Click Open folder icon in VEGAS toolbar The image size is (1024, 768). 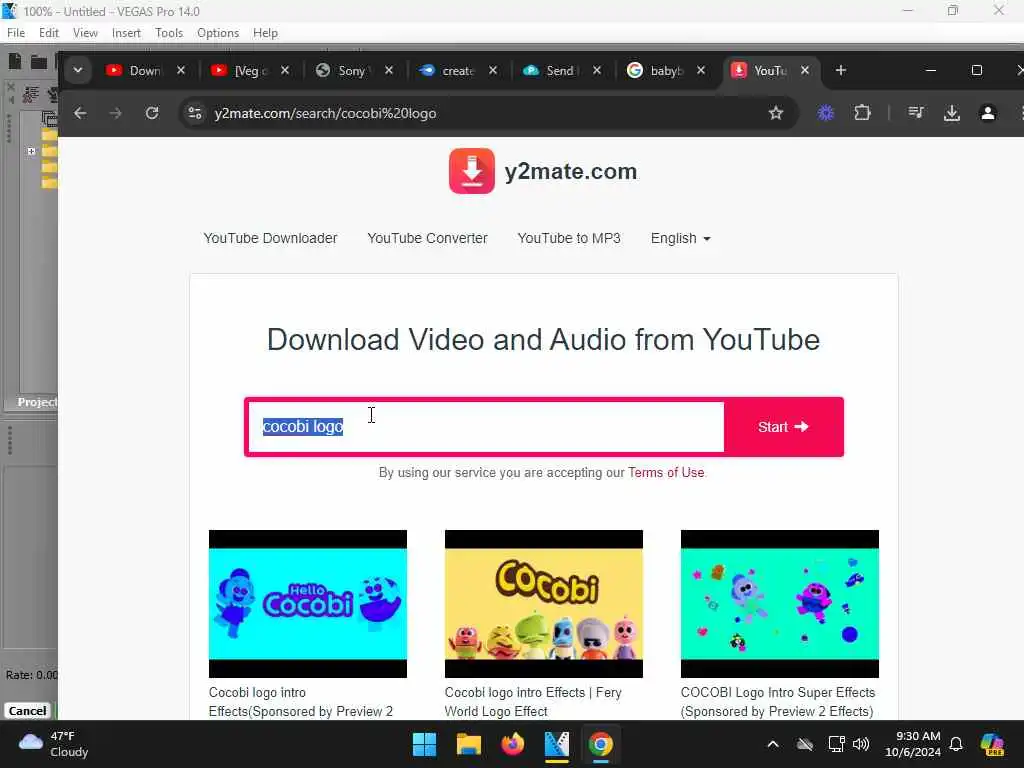[39, 62]
